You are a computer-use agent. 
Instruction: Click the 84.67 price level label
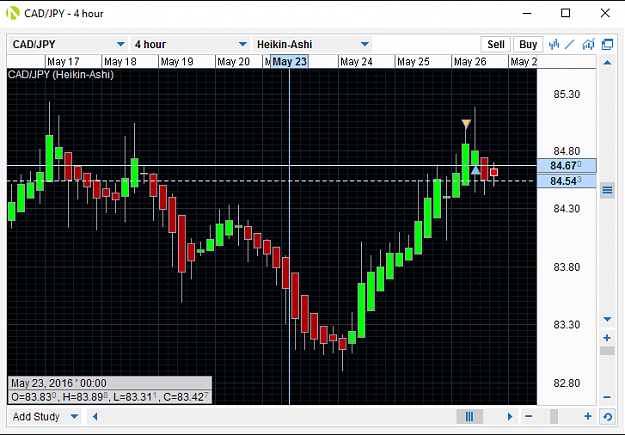point(566,165)
